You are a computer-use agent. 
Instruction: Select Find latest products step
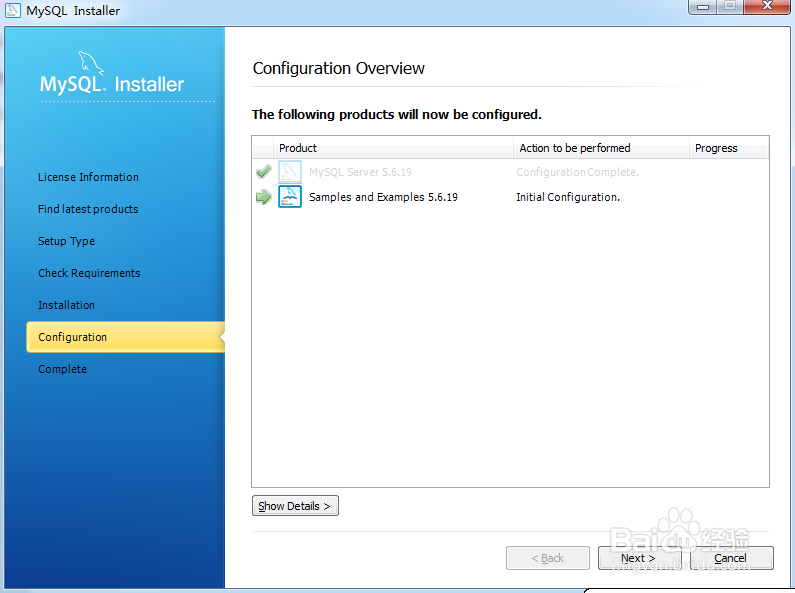[x=88, y=209]
